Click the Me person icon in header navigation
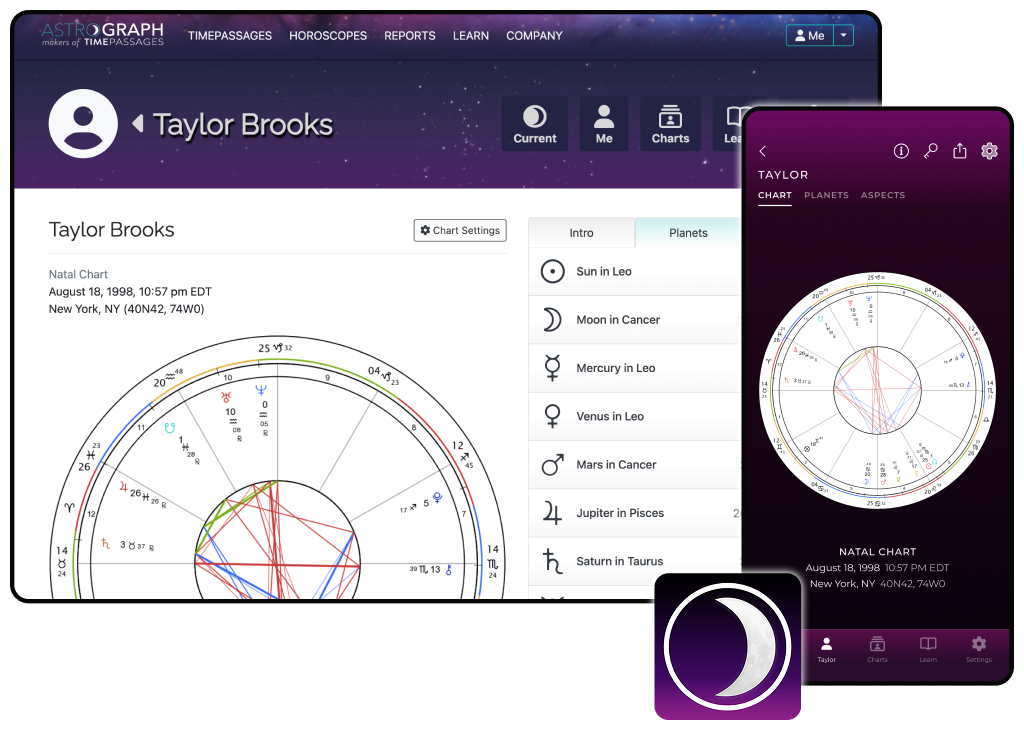The width and height of the screenshot is (1024, 731). pos(604,122)
